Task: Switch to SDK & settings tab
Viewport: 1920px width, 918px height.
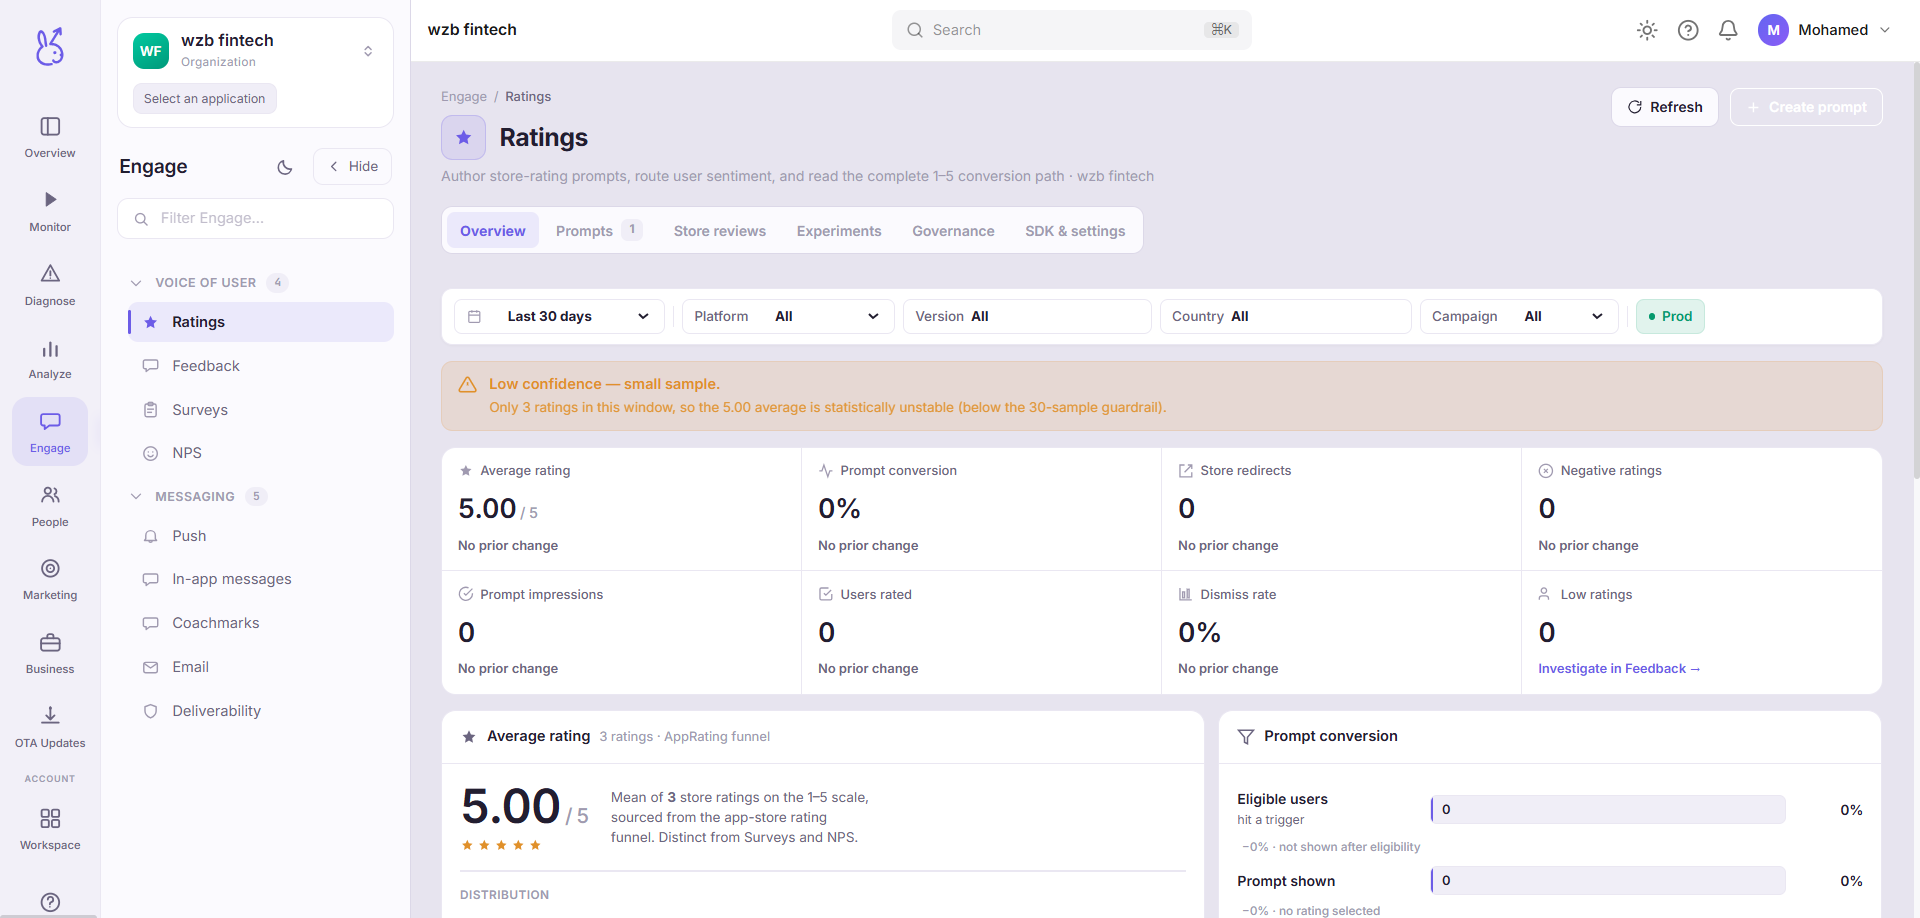Action: pos(1075,231)
